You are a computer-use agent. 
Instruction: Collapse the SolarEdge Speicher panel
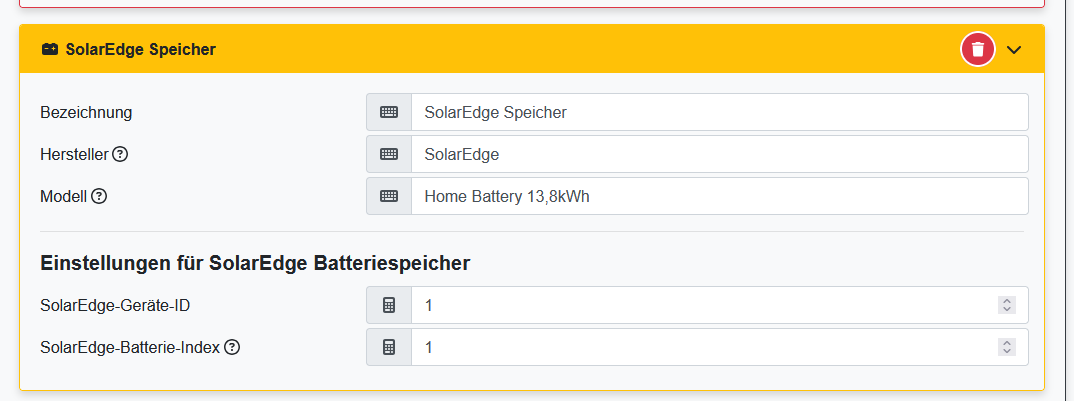(x=1014, y=49)
